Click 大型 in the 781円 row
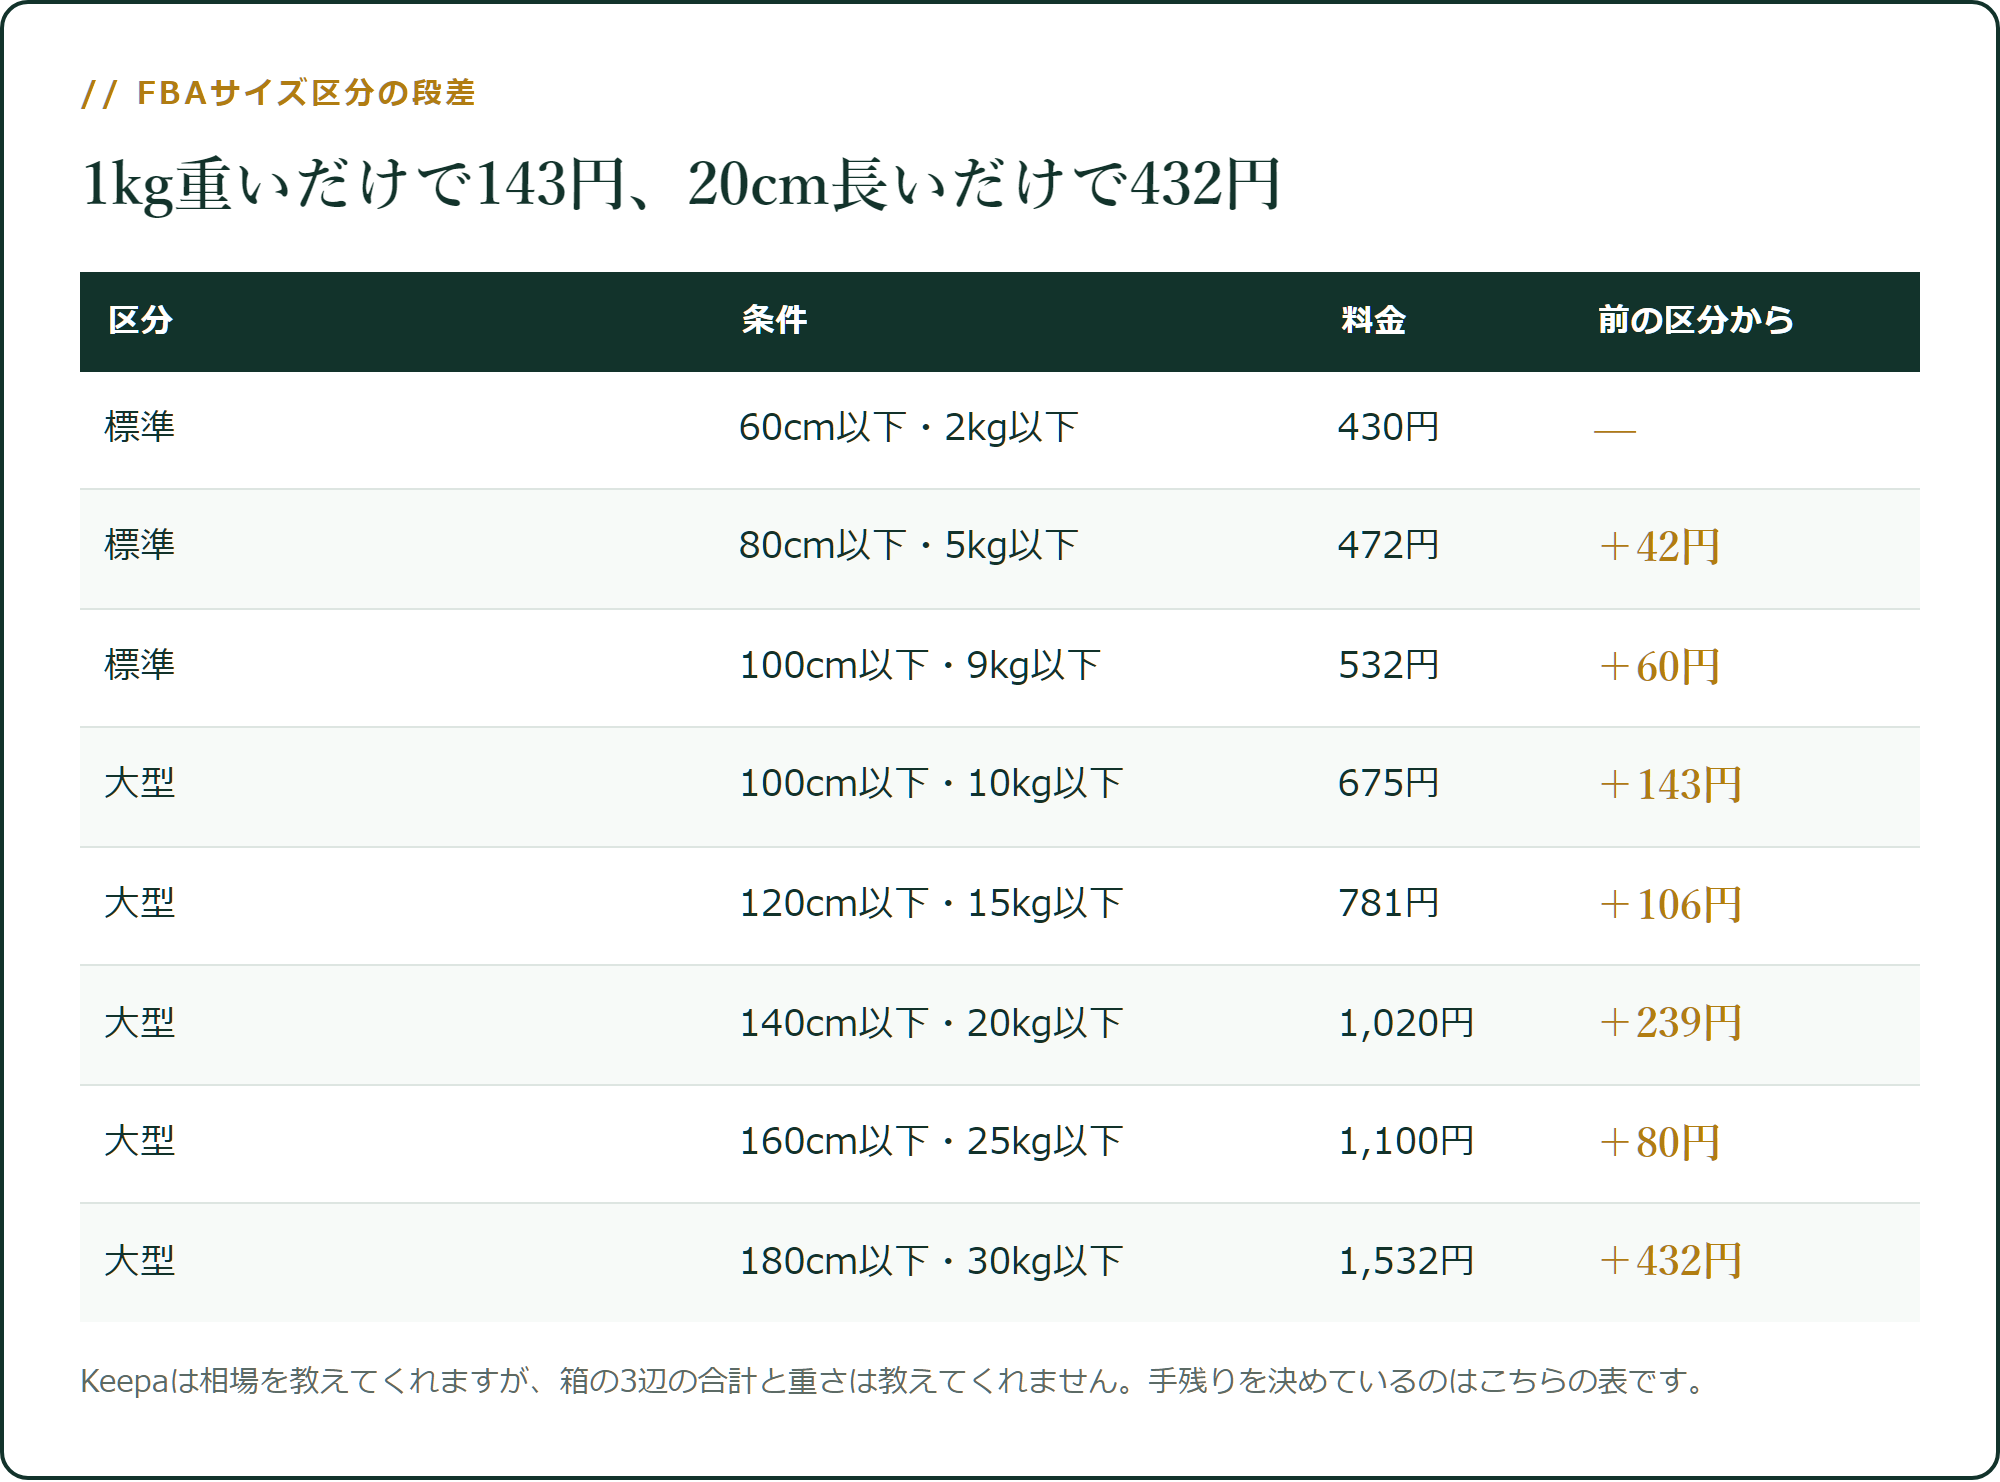 point(140,903)
